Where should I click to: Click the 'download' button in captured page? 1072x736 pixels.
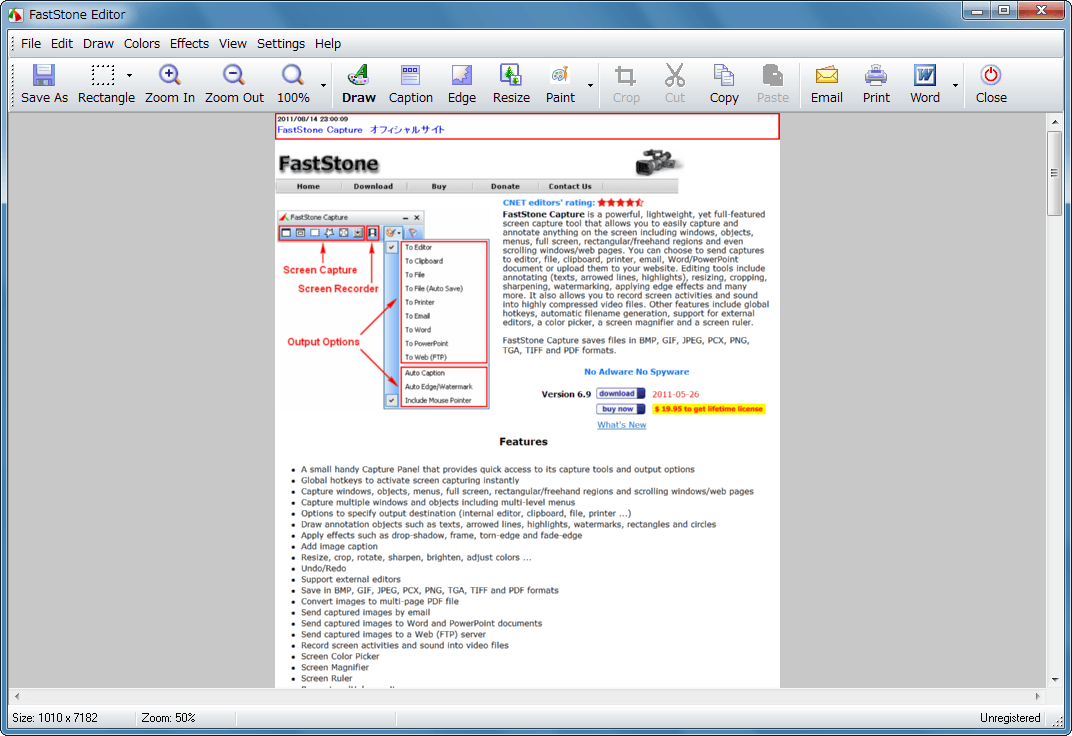[x=620, y=394]
